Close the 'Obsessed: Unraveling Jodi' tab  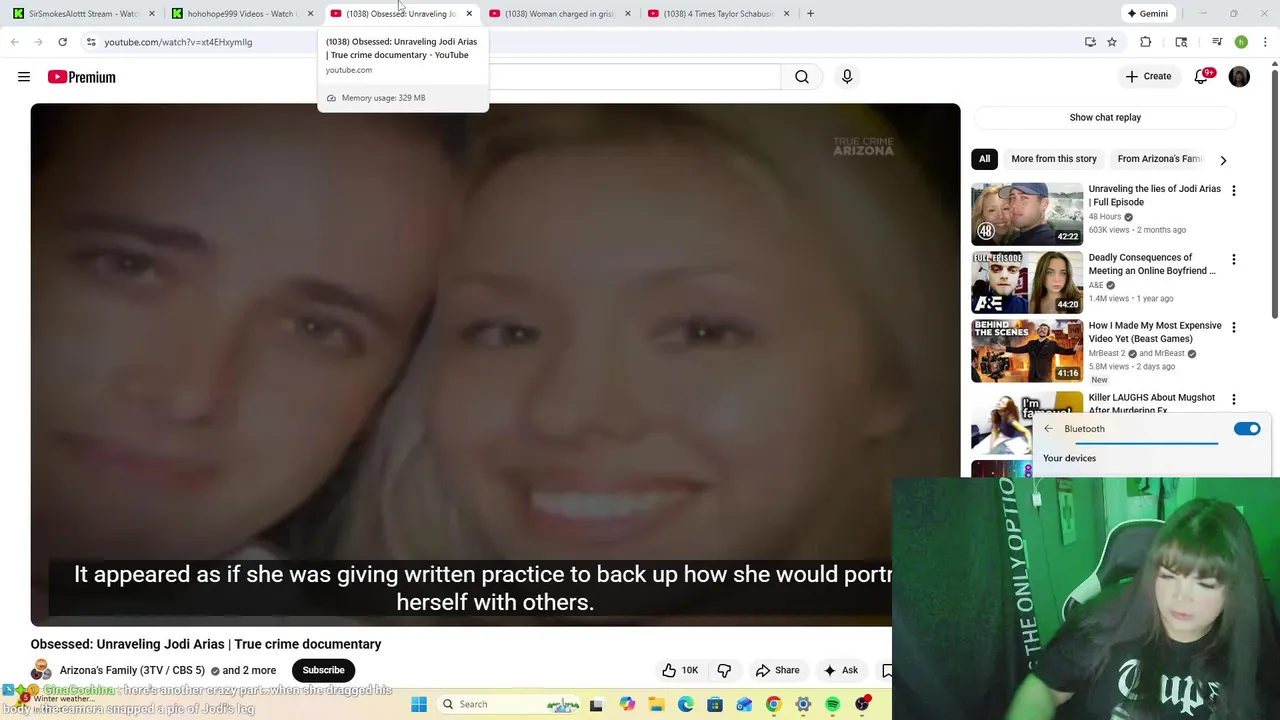pos(469,14)
